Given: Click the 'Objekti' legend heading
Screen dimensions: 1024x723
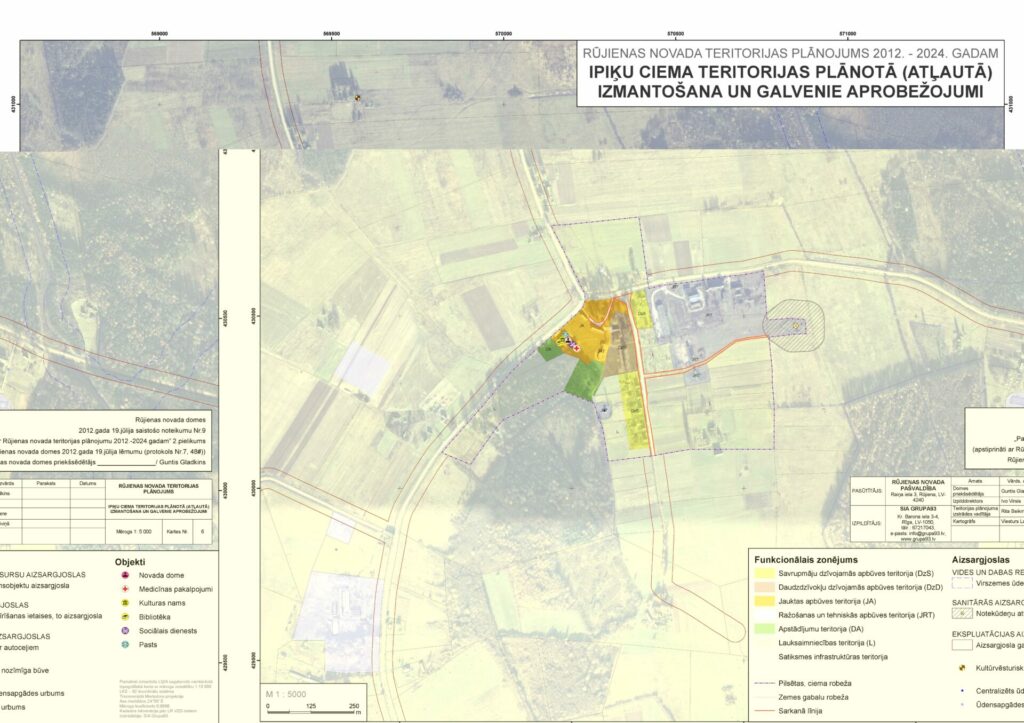Looking at the screenshot, I should pos(130,562).
